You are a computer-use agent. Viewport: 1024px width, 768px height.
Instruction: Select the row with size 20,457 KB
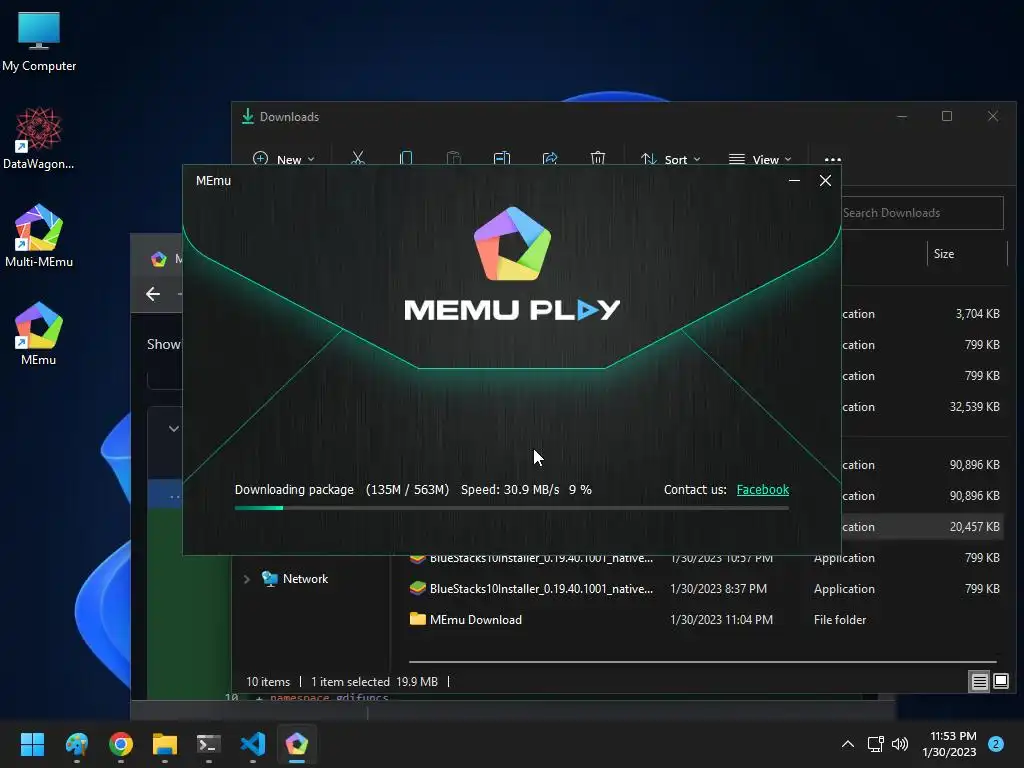point(924,527)
